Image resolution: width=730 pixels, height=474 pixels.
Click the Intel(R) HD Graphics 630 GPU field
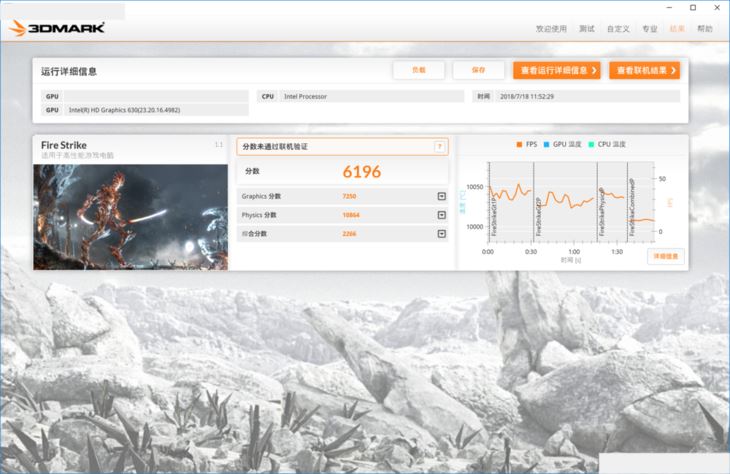point(156,110)
